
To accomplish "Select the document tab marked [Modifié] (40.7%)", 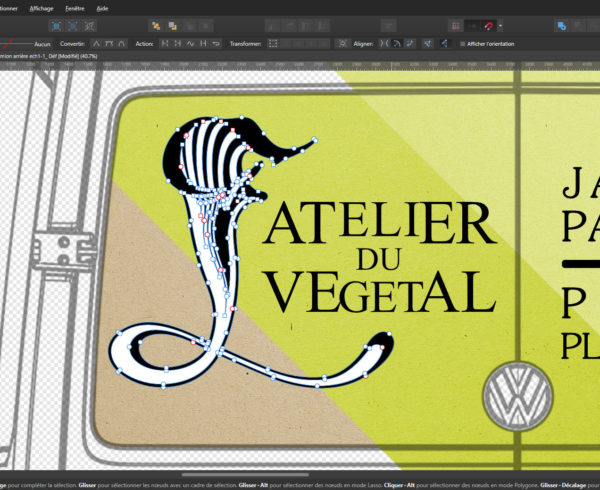I will (49, 56).
